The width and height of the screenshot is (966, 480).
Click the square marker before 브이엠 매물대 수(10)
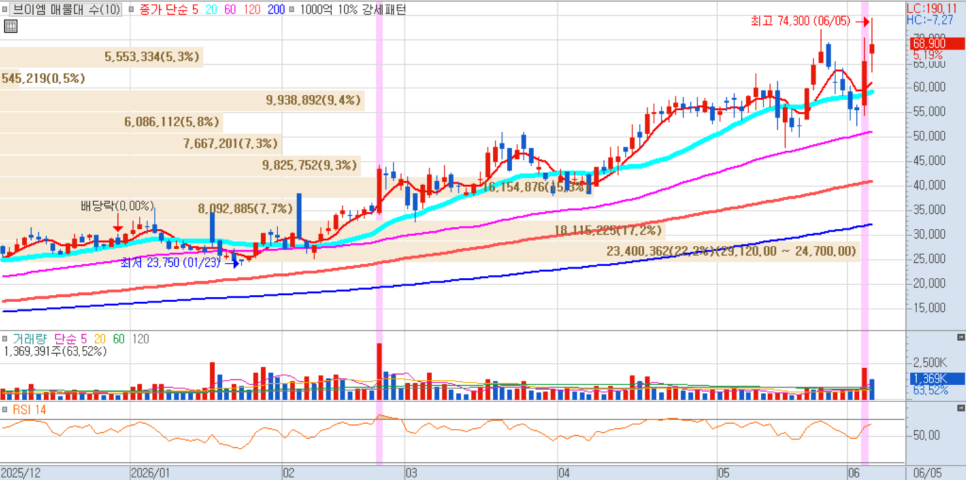(5, 9)
